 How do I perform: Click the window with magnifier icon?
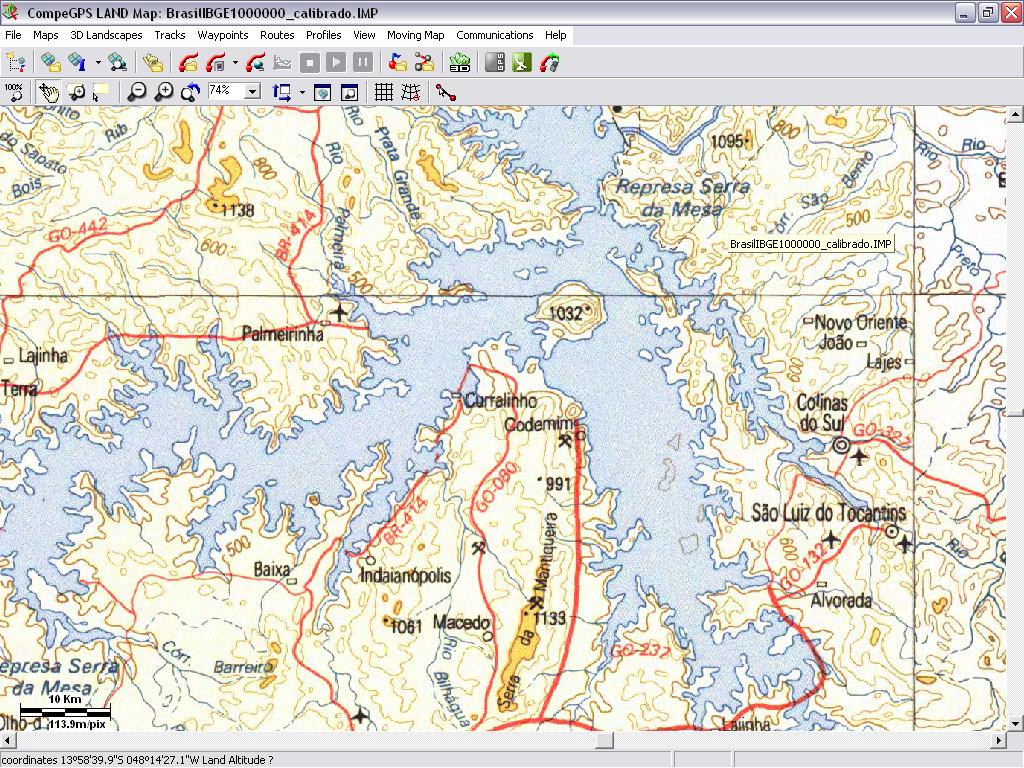(x=349, y=92)
